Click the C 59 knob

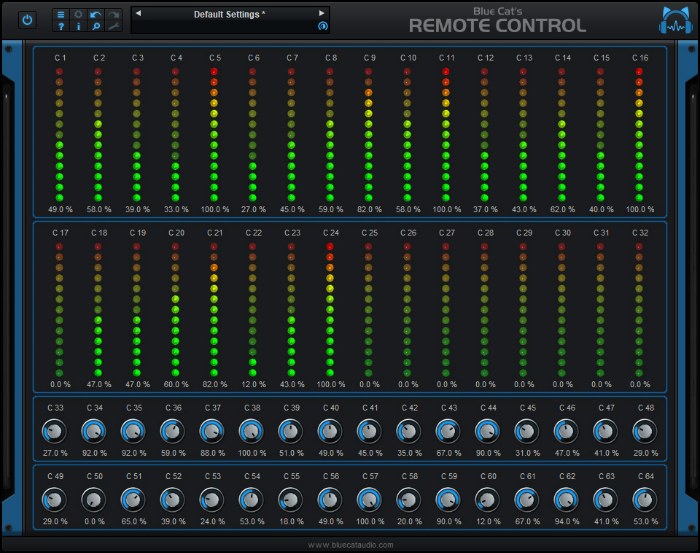click(x=448, y=500)
